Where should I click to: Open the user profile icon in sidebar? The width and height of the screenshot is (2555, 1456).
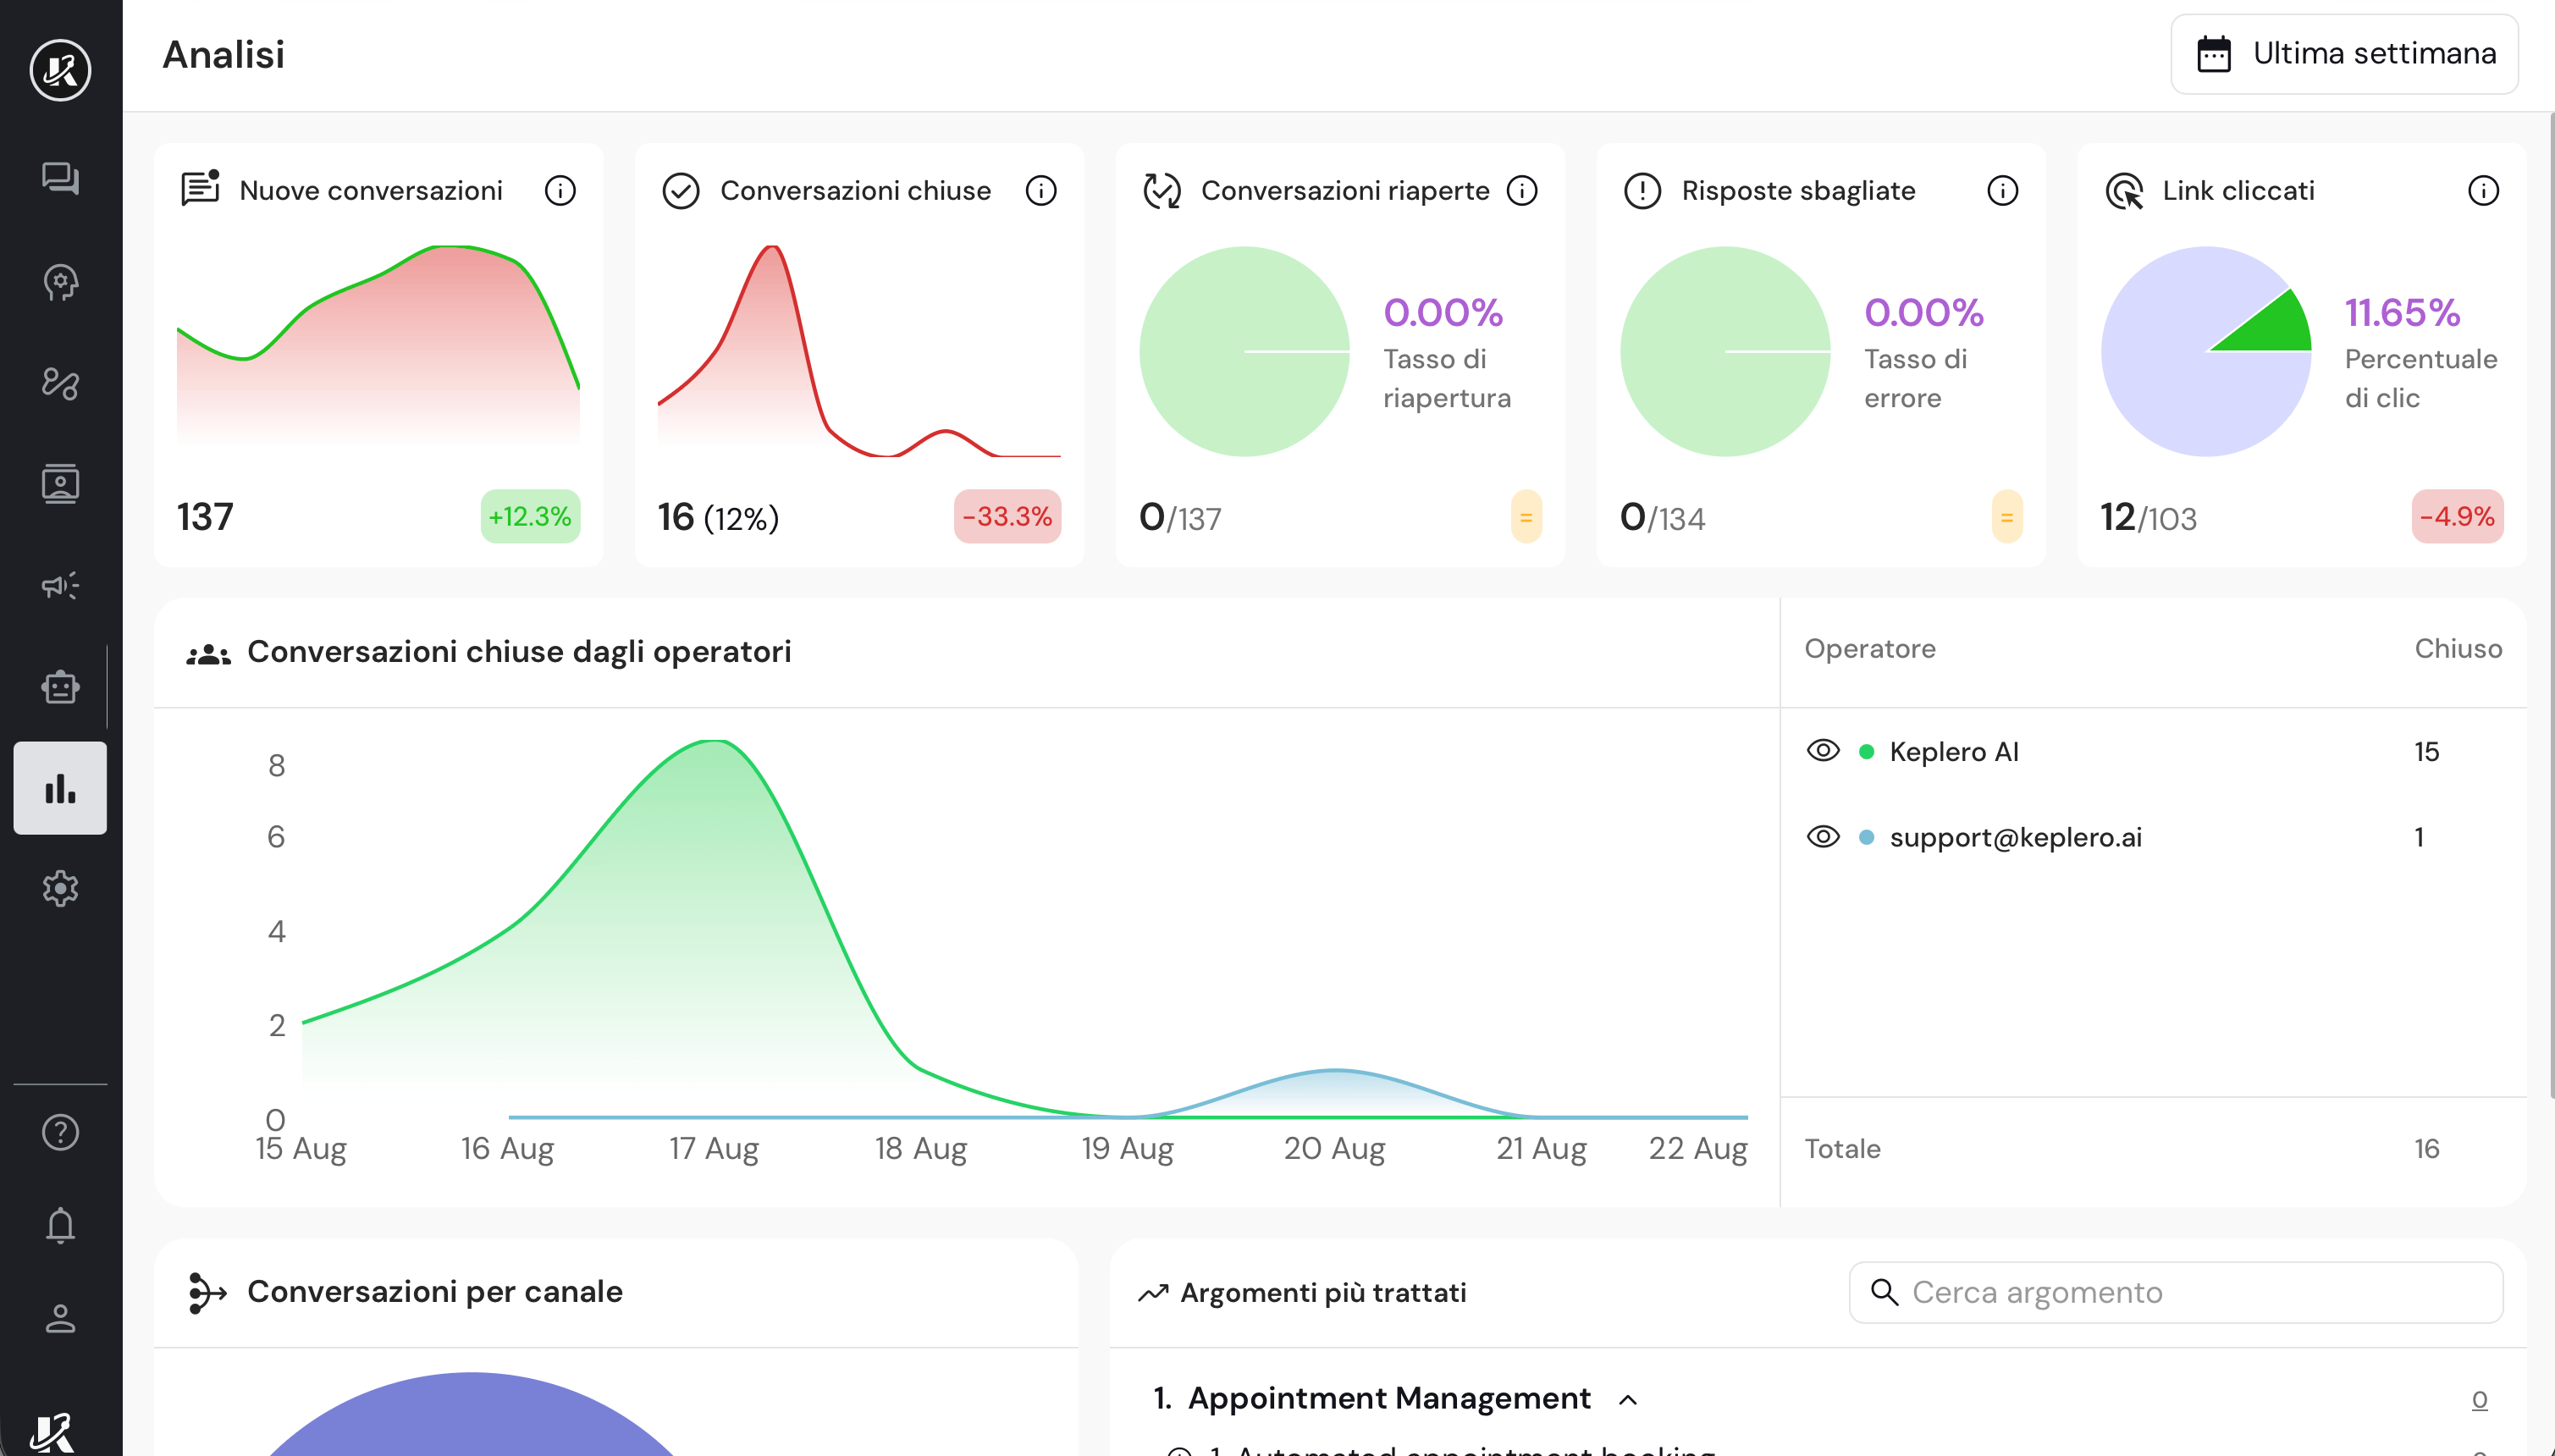point(60,1318)
